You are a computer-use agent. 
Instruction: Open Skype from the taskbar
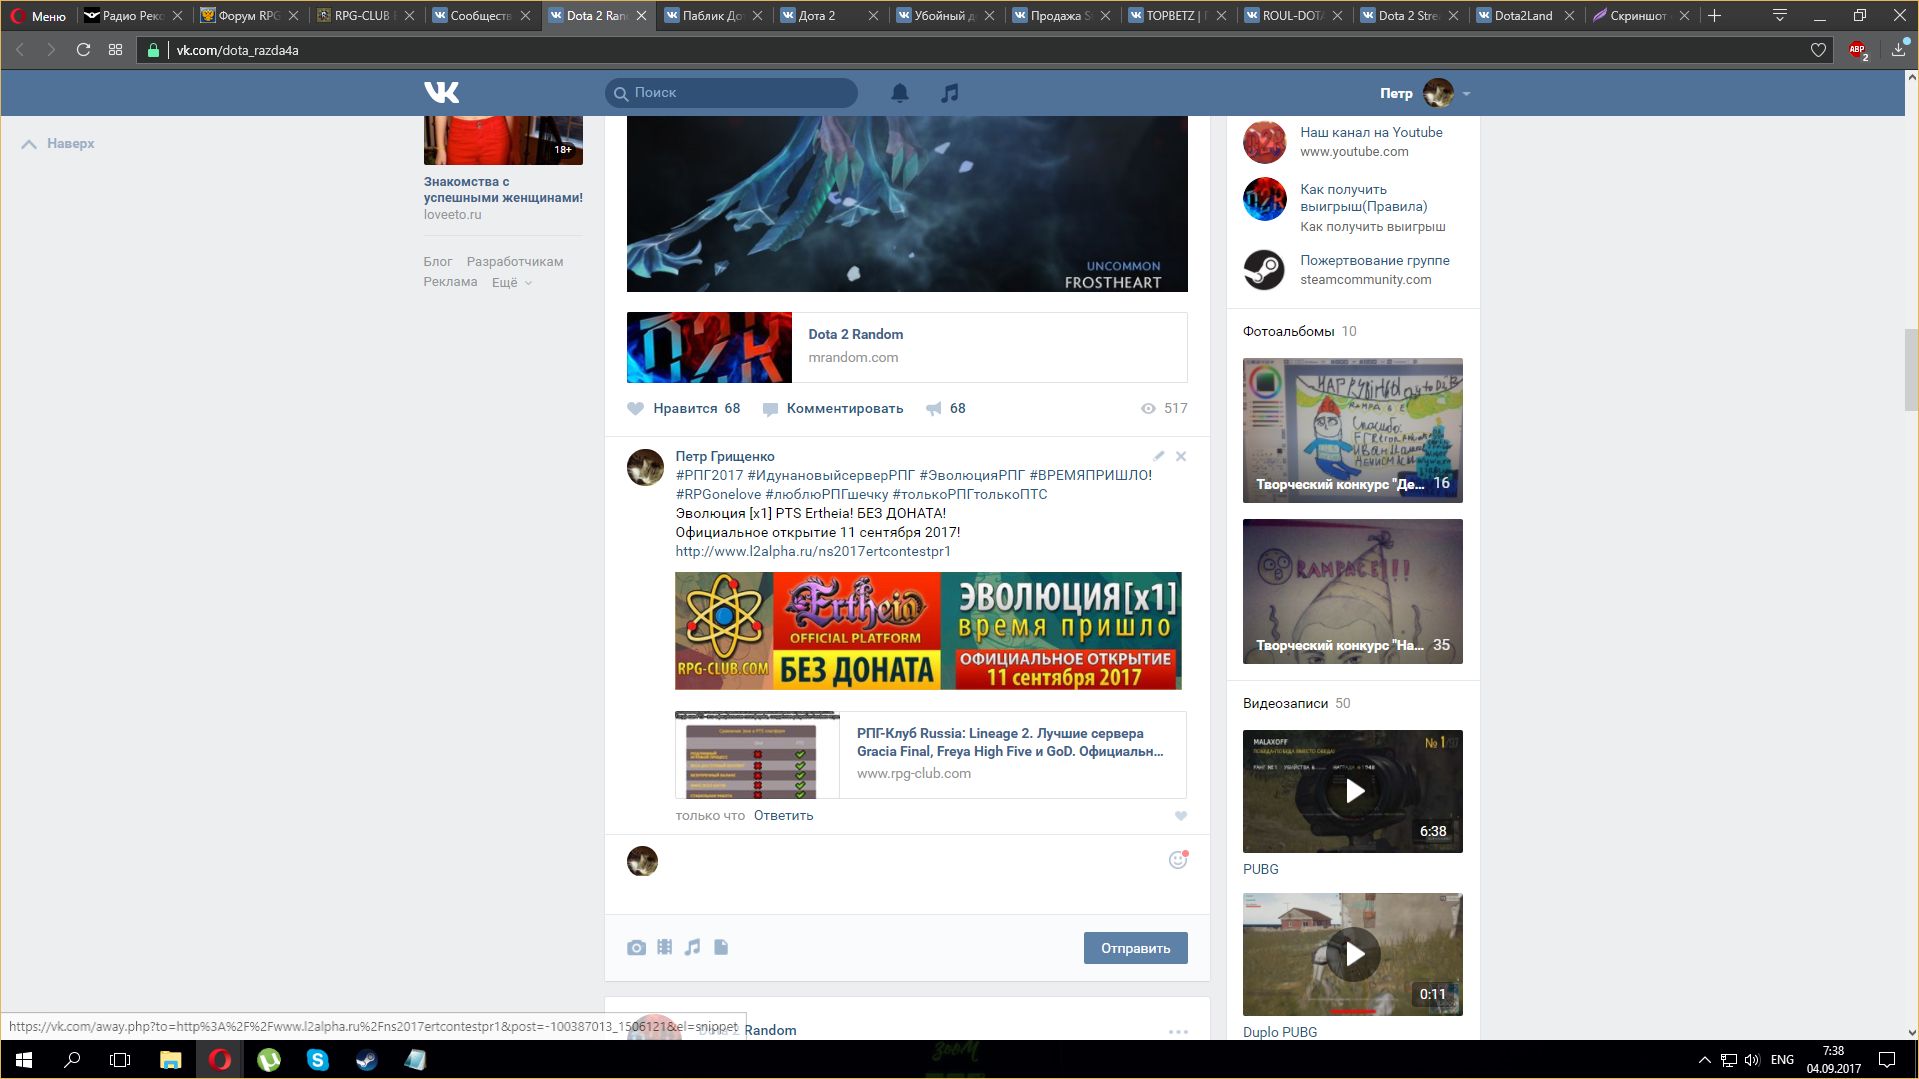(x=317, y=1060)
